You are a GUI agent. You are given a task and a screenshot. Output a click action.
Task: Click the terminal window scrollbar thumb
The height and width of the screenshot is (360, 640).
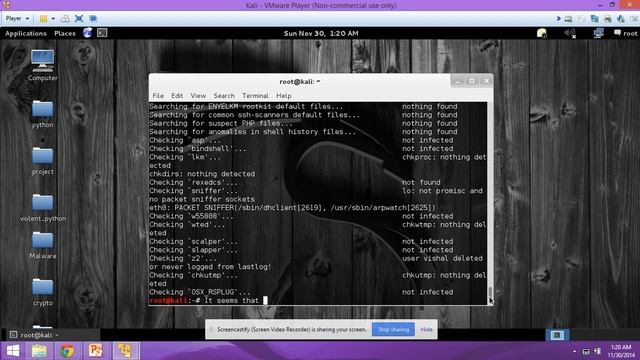[490, 295]
